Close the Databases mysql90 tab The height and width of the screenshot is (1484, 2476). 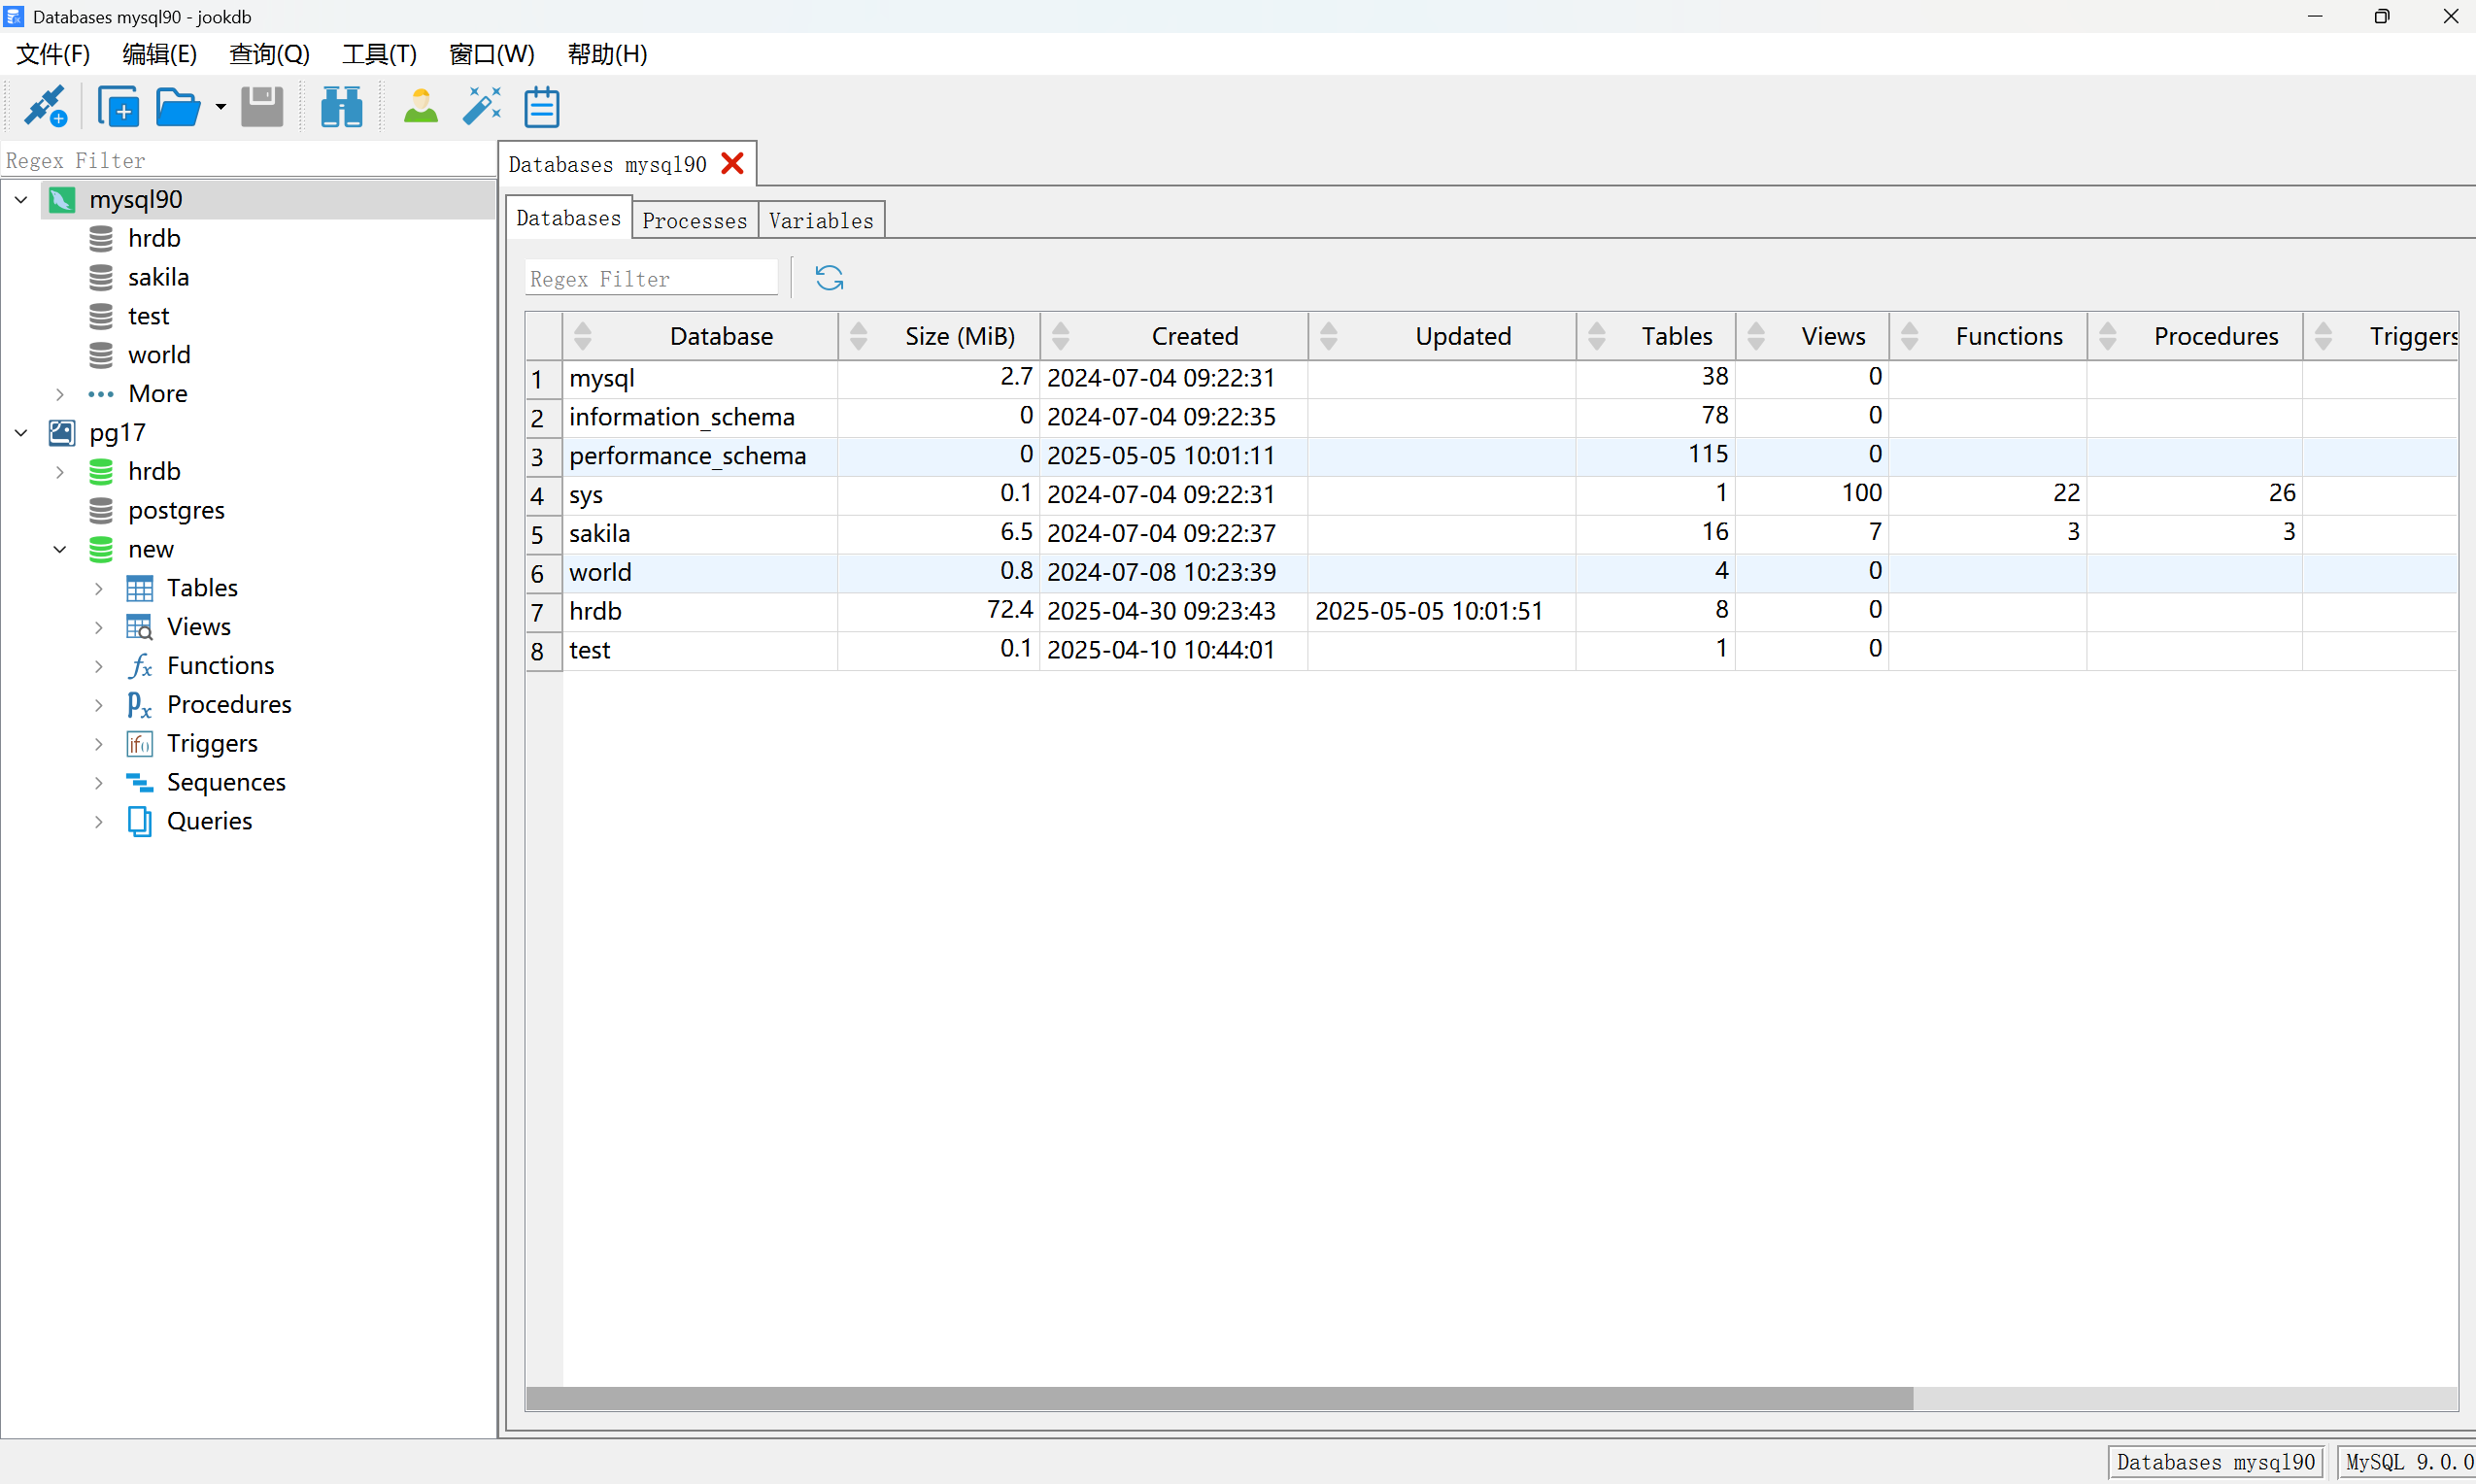coord(733,164)
